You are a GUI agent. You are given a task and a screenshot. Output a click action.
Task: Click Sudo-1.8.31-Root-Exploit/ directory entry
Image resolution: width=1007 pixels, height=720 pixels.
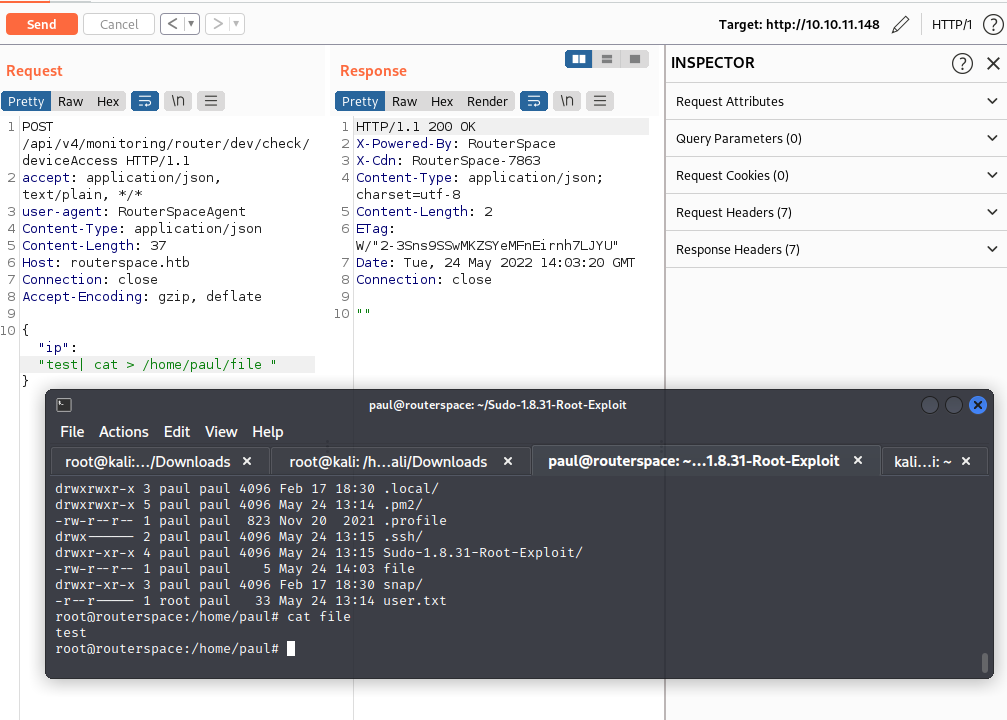point(482,552)
